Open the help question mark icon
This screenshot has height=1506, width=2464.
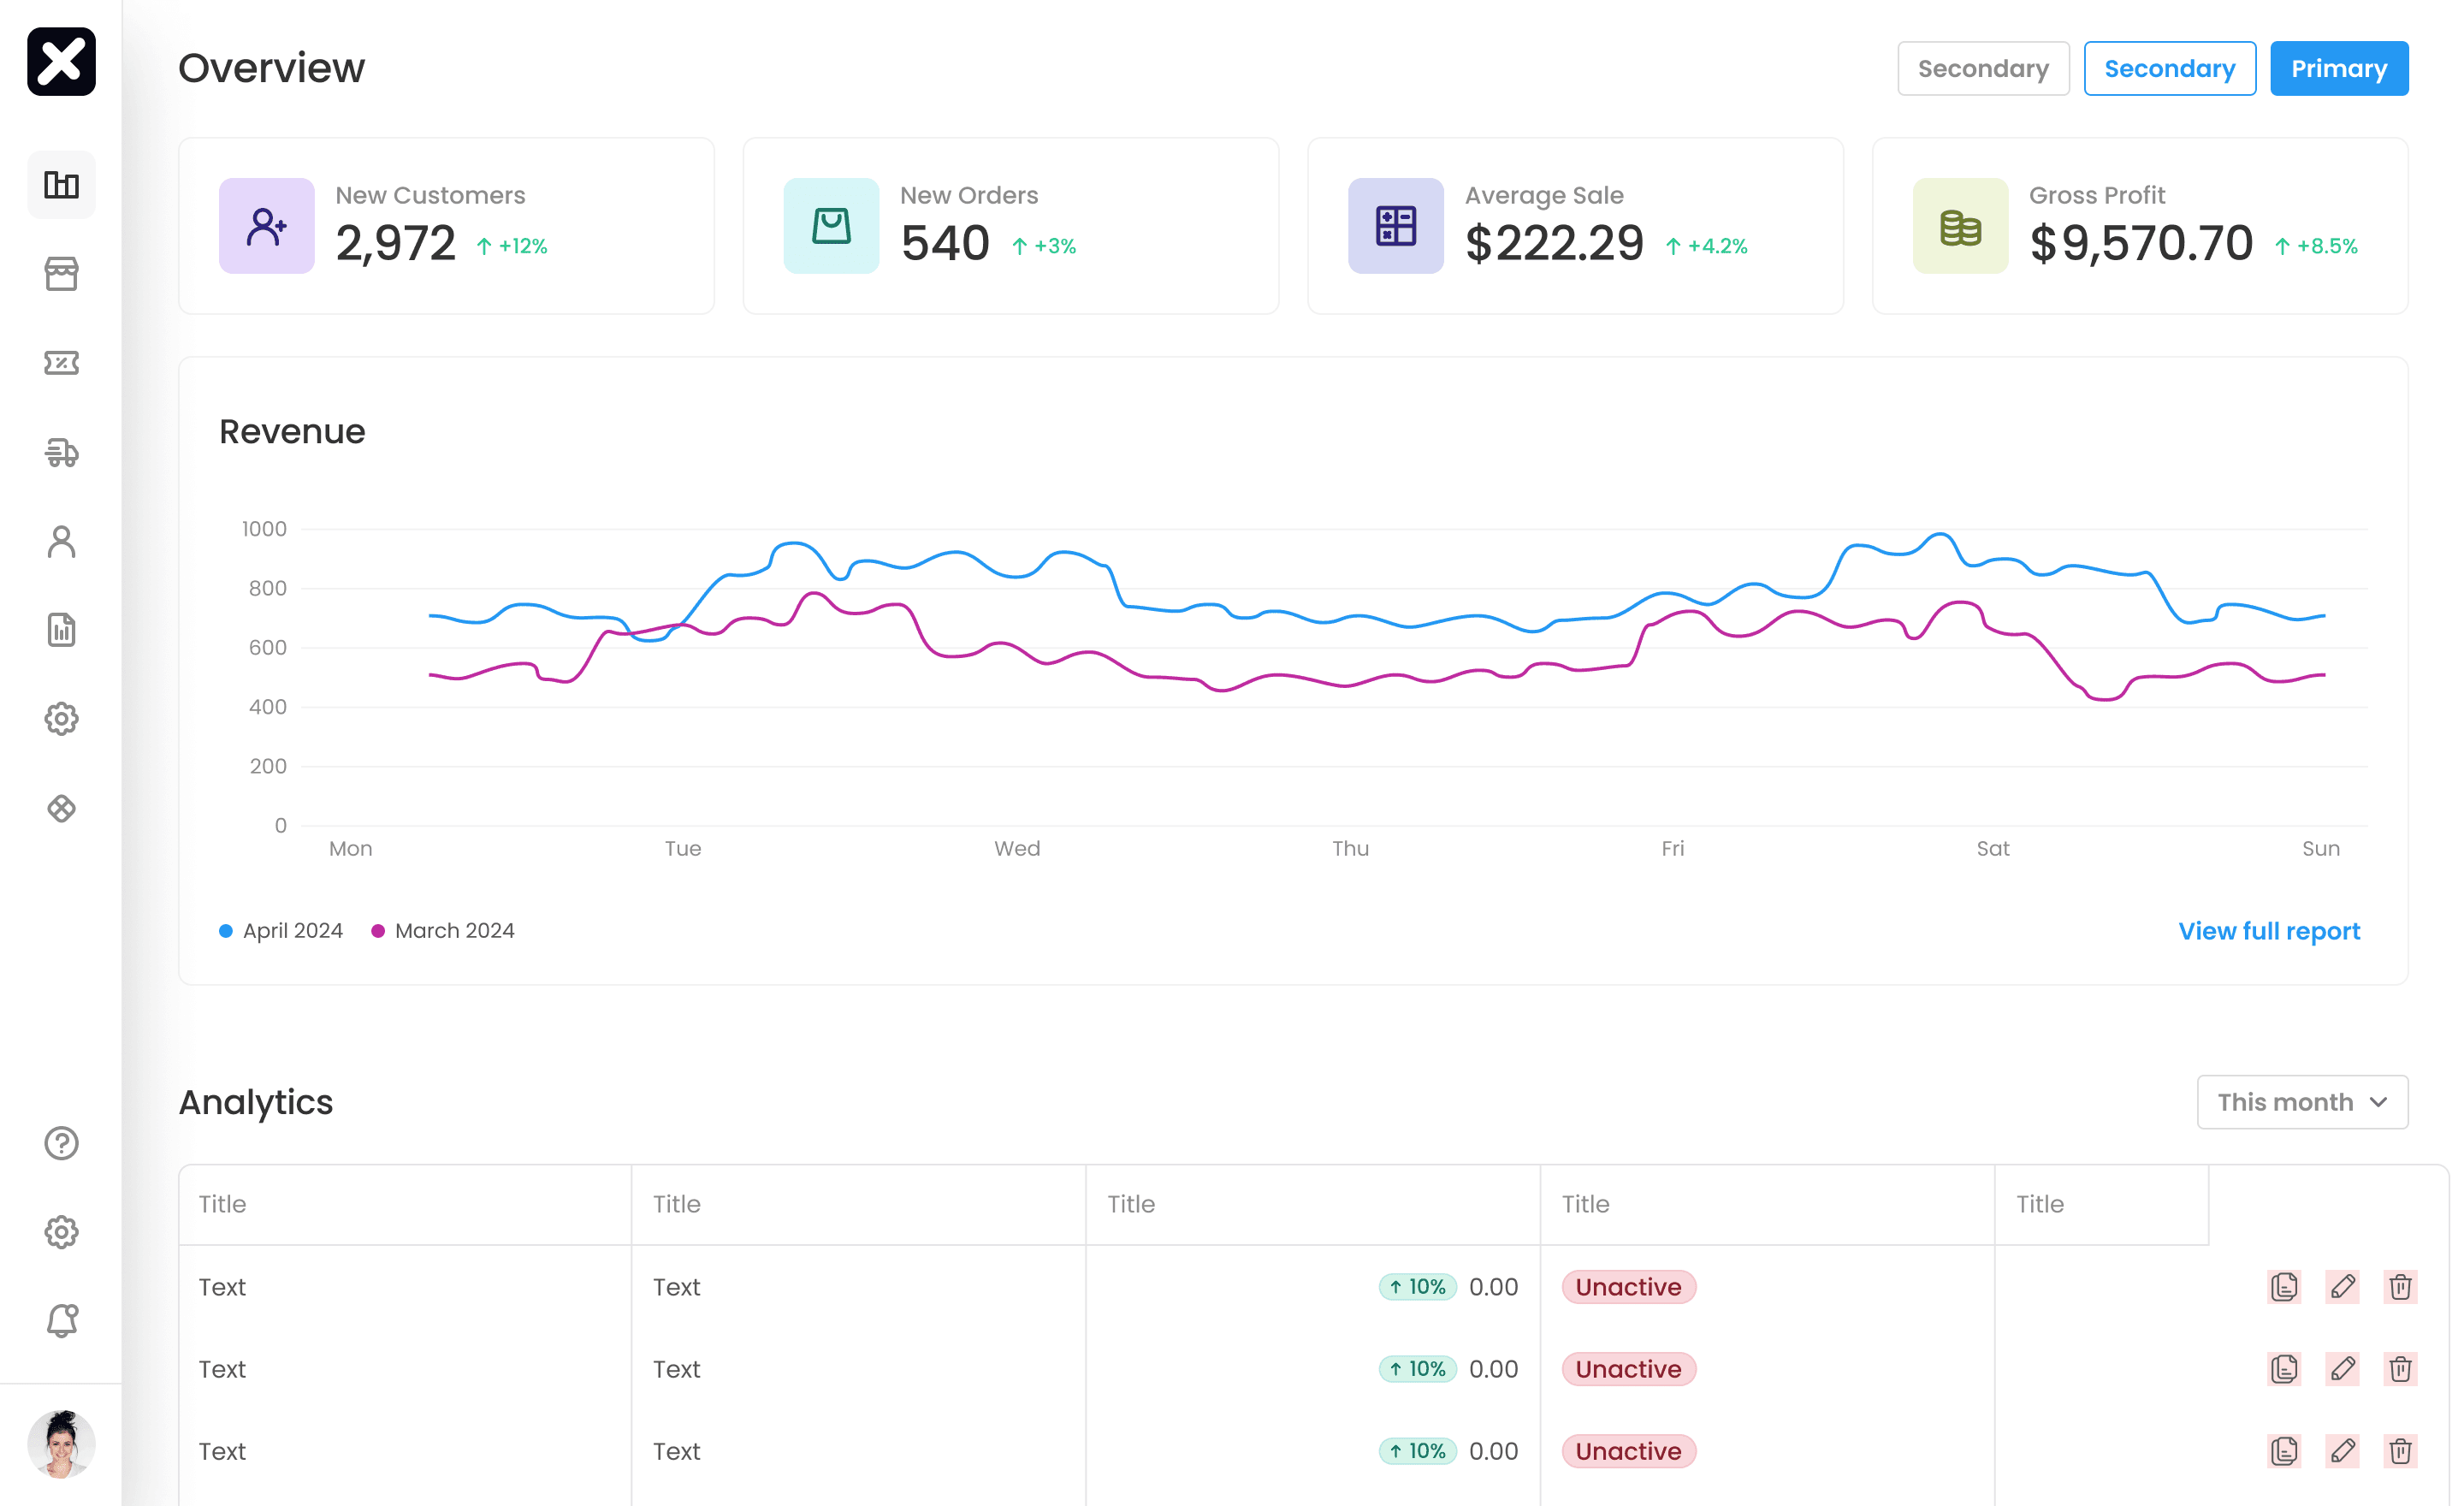(x=61, y=1143)
